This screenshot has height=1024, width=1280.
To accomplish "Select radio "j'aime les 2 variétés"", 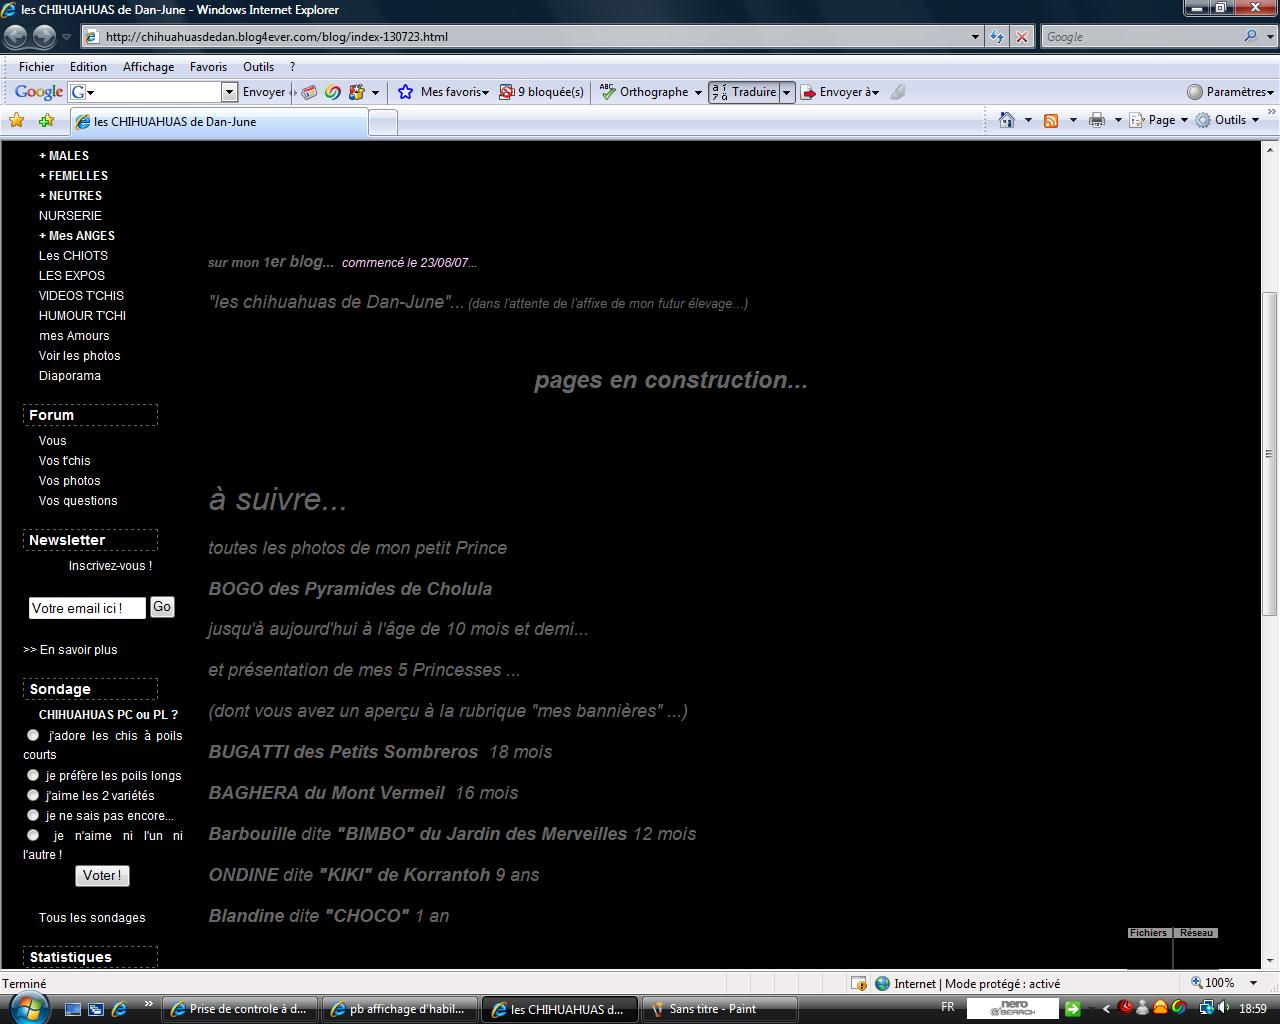I will click(x=33, y=795).
